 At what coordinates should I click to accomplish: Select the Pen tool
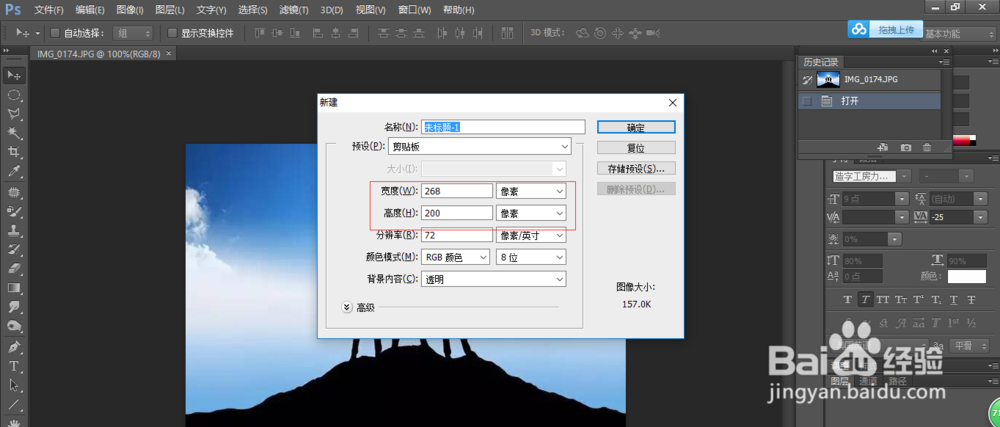14,347
